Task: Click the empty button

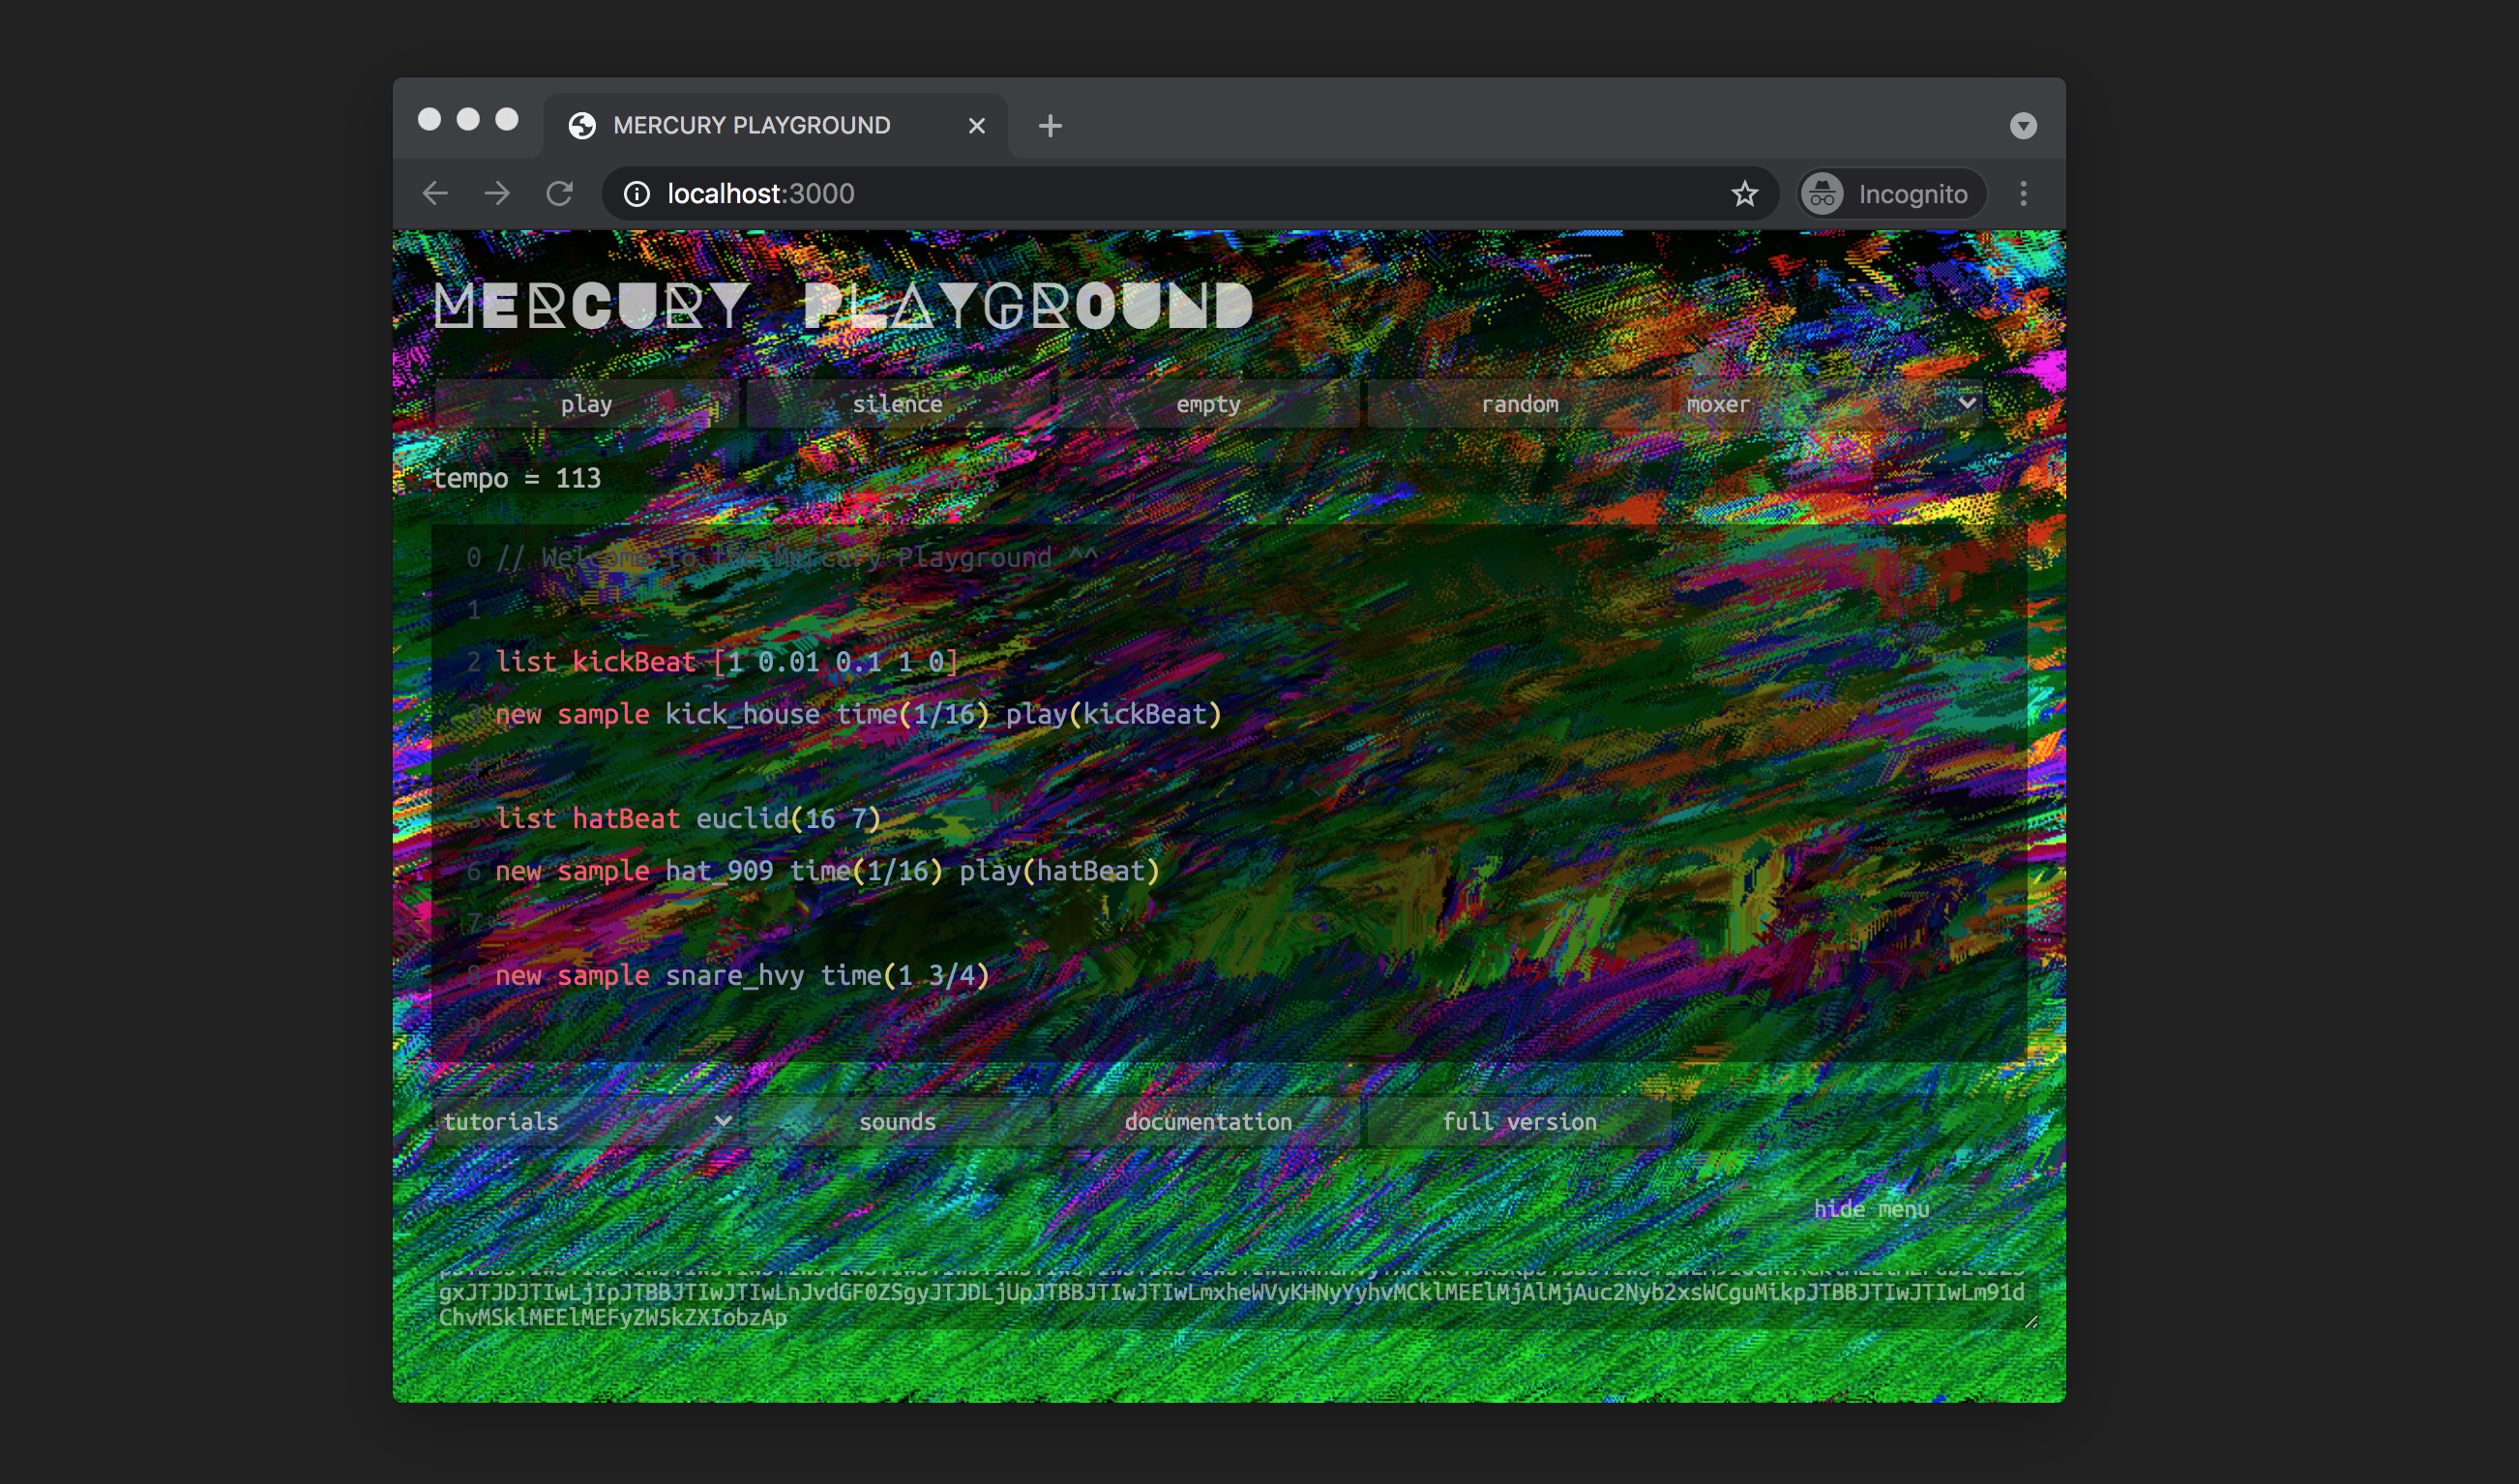Action: tap(1208, 404)
